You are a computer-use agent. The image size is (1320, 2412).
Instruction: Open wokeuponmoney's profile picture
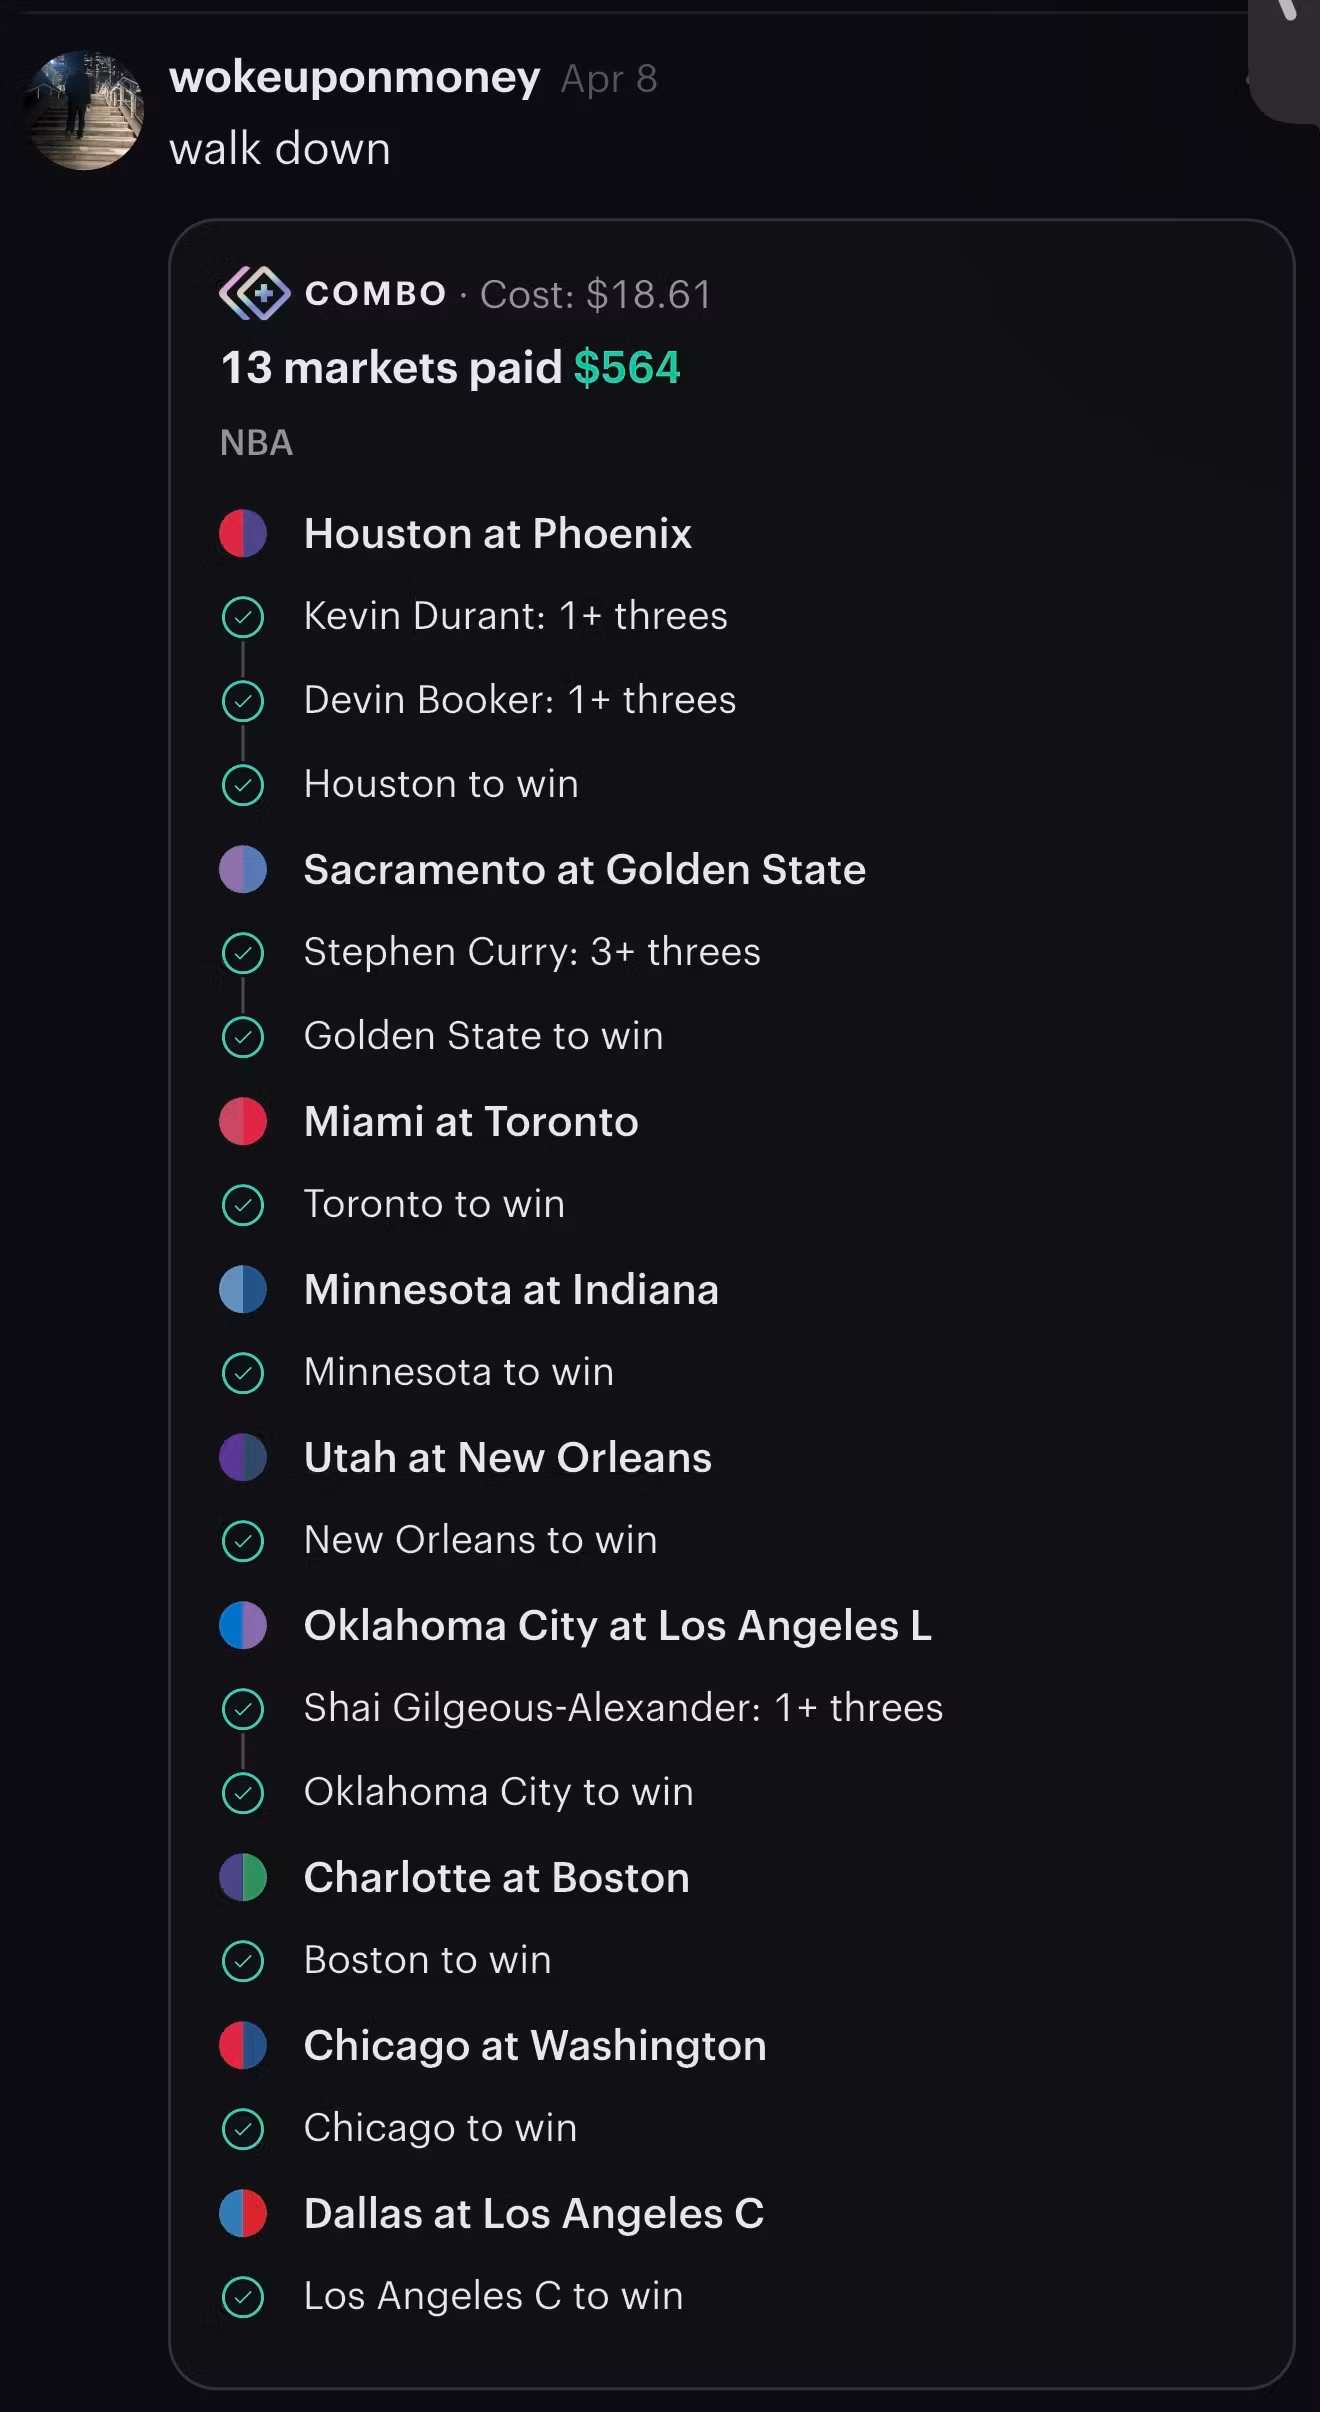point(85,111)
